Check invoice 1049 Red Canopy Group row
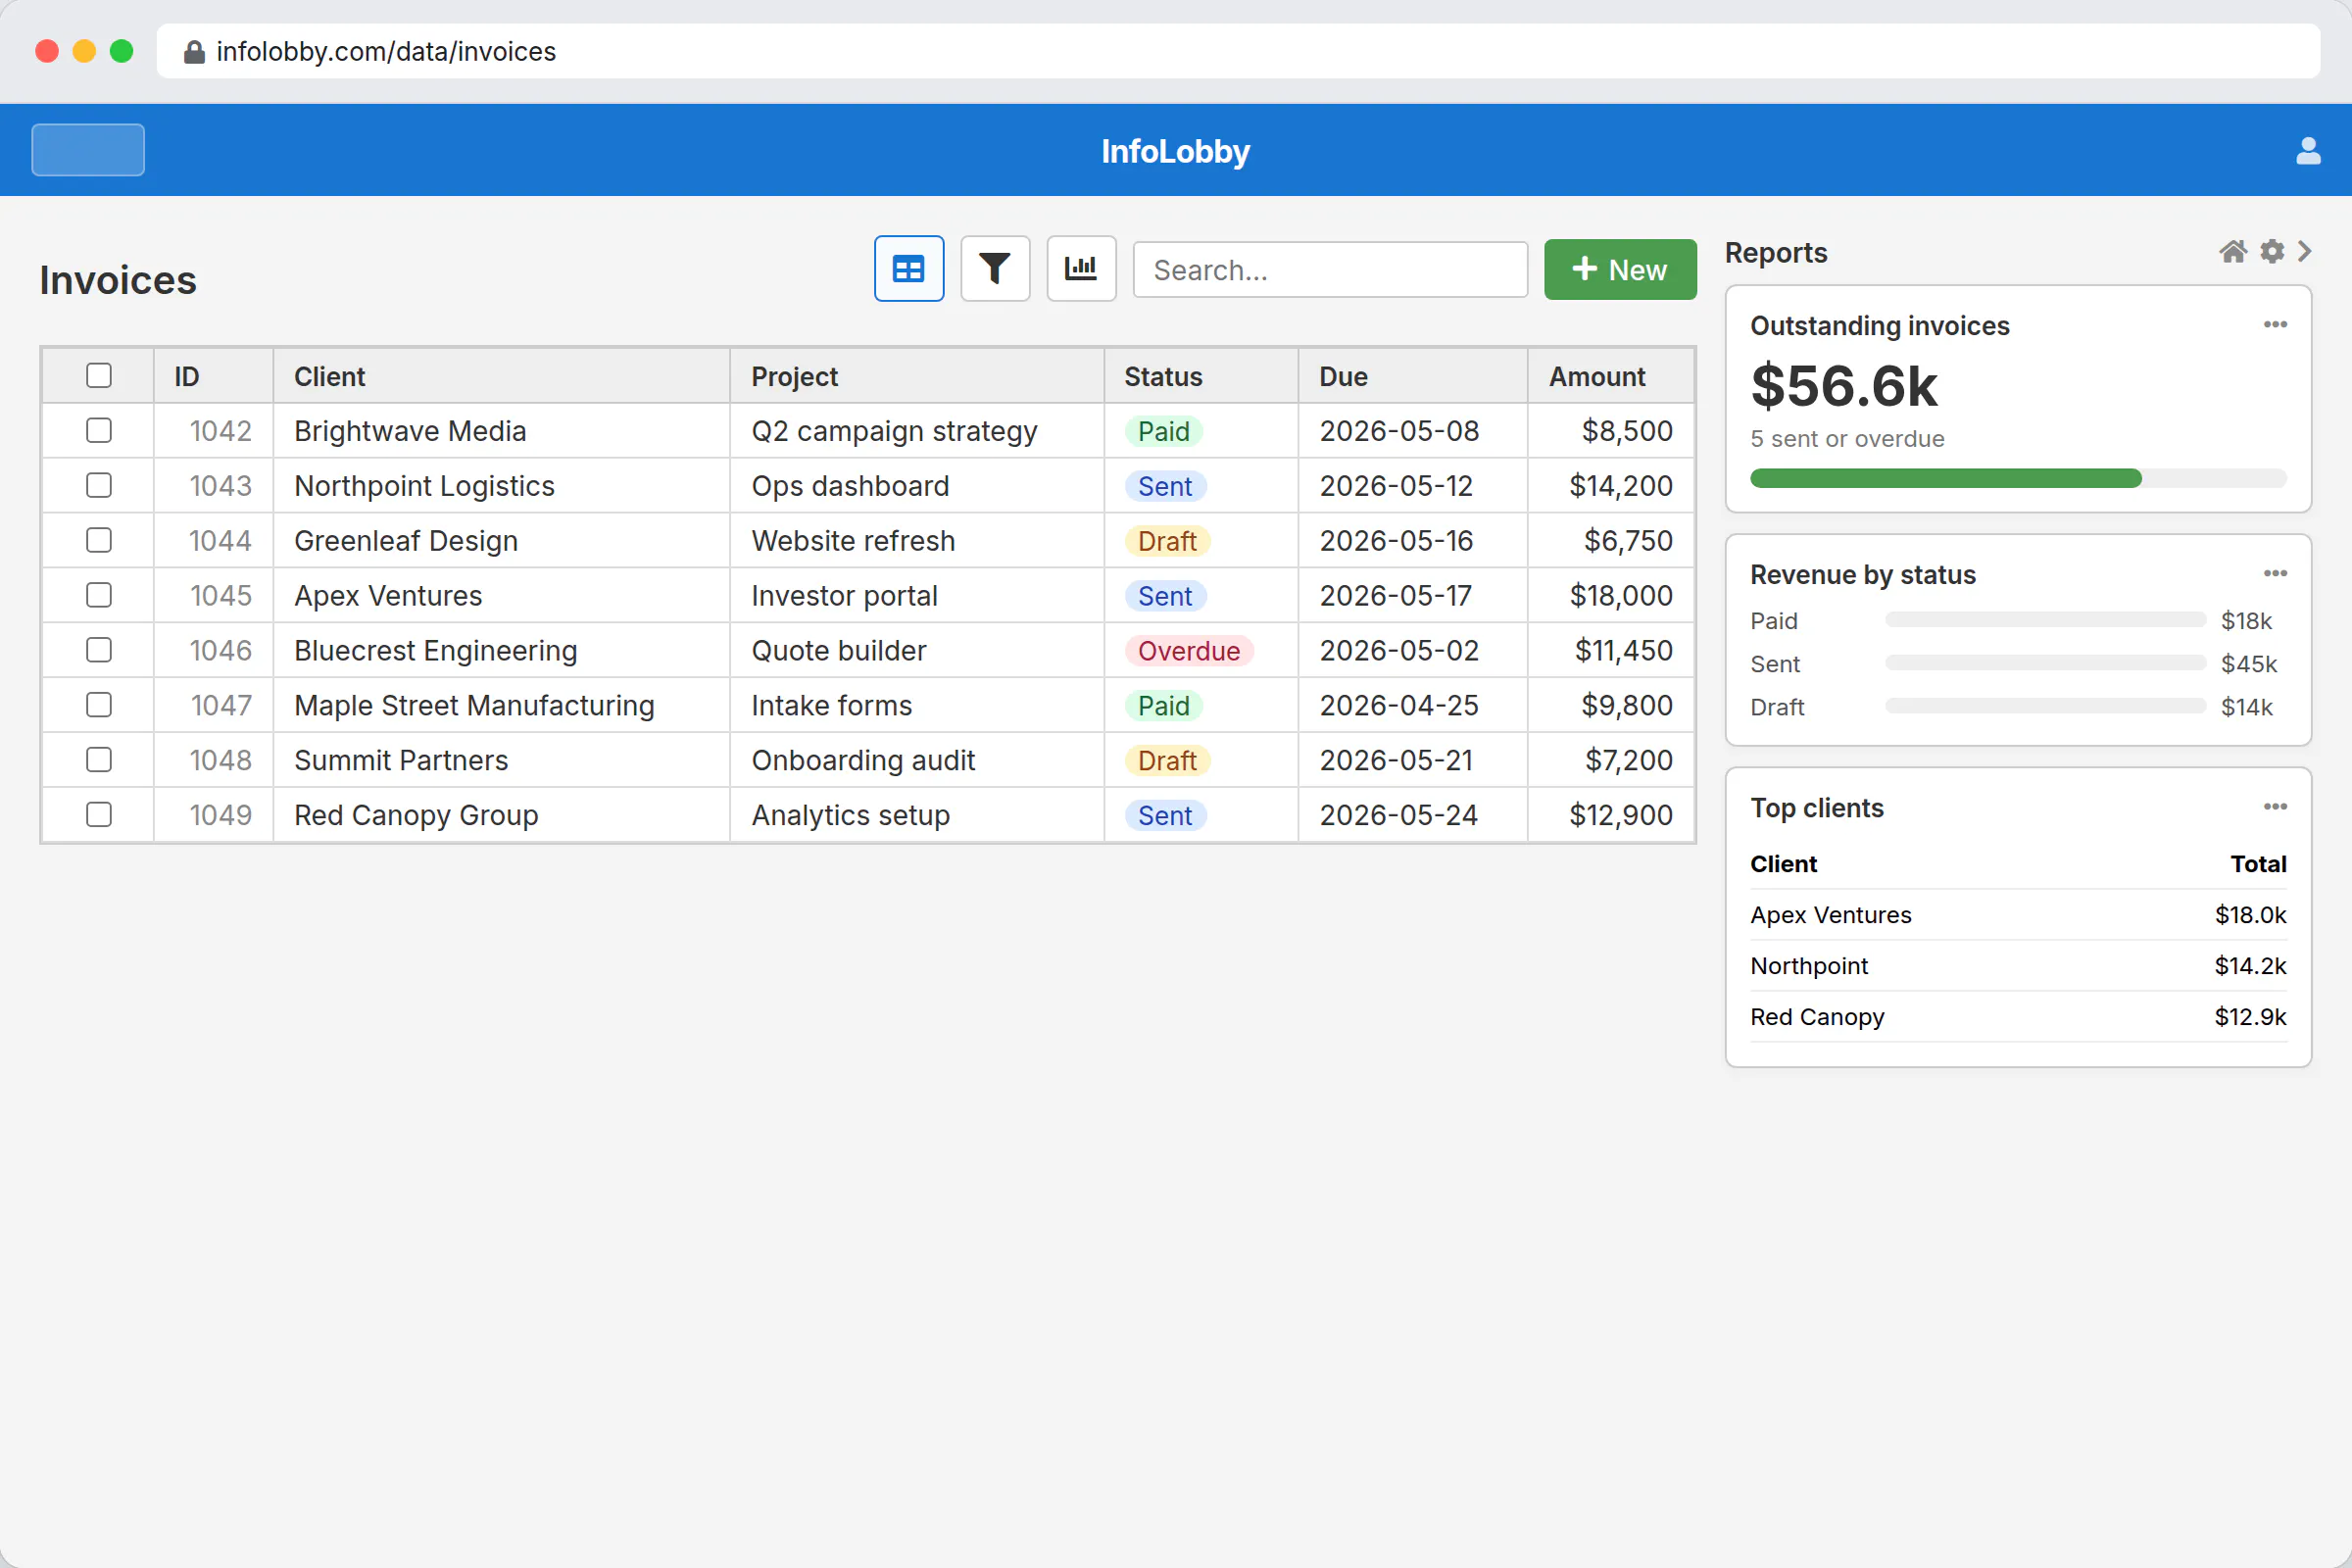 pyautogui.click(x=99, y=815)
